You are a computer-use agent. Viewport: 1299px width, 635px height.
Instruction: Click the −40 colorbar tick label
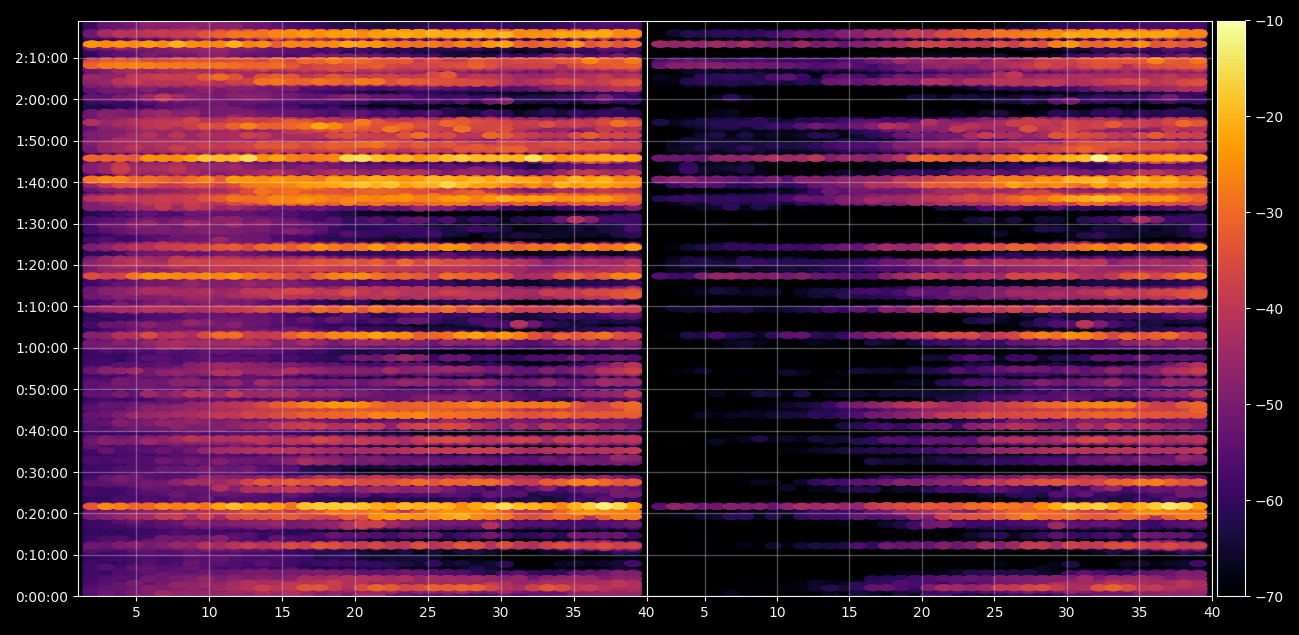tap(1270, 309)
